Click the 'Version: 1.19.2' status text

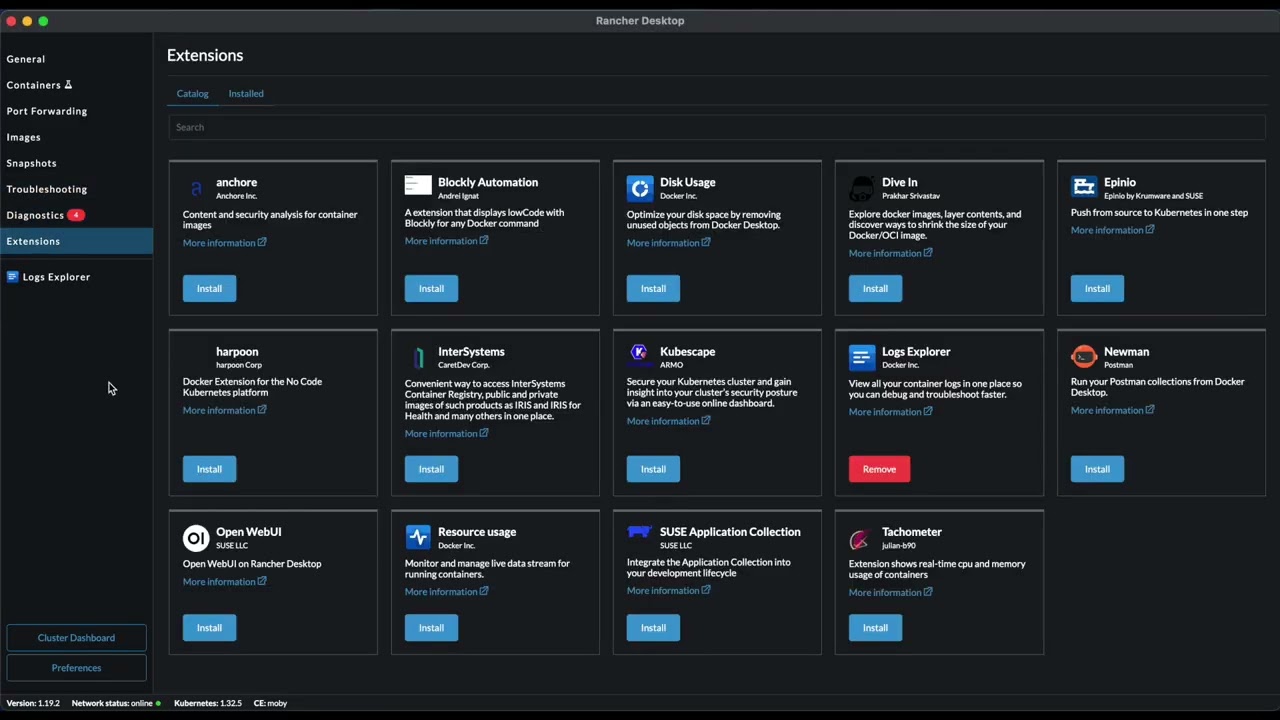tap(33, 703)
